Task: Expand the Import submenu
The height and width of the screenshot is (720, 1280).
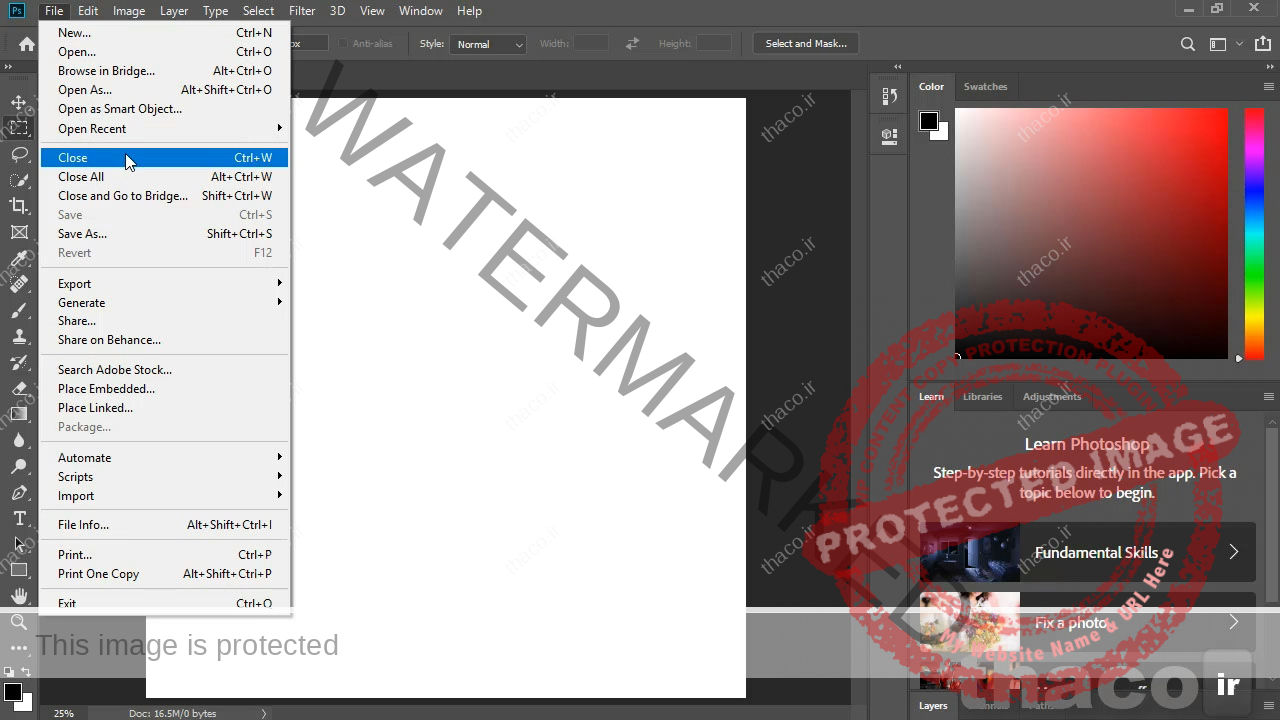Action: click(164, 496)
